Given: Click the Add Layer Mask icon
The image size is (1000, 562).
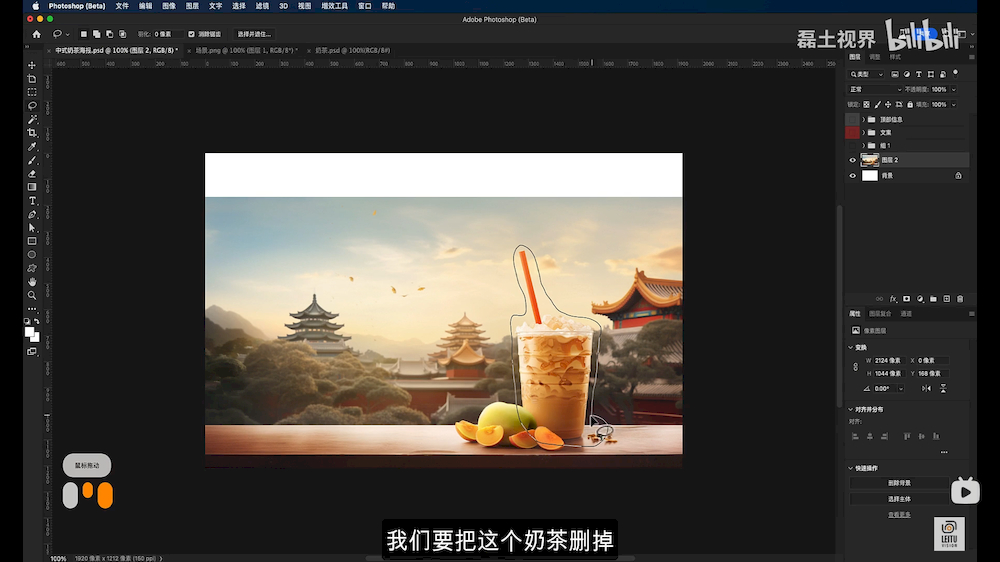Looking at the screenshot, I should (906, 299).
